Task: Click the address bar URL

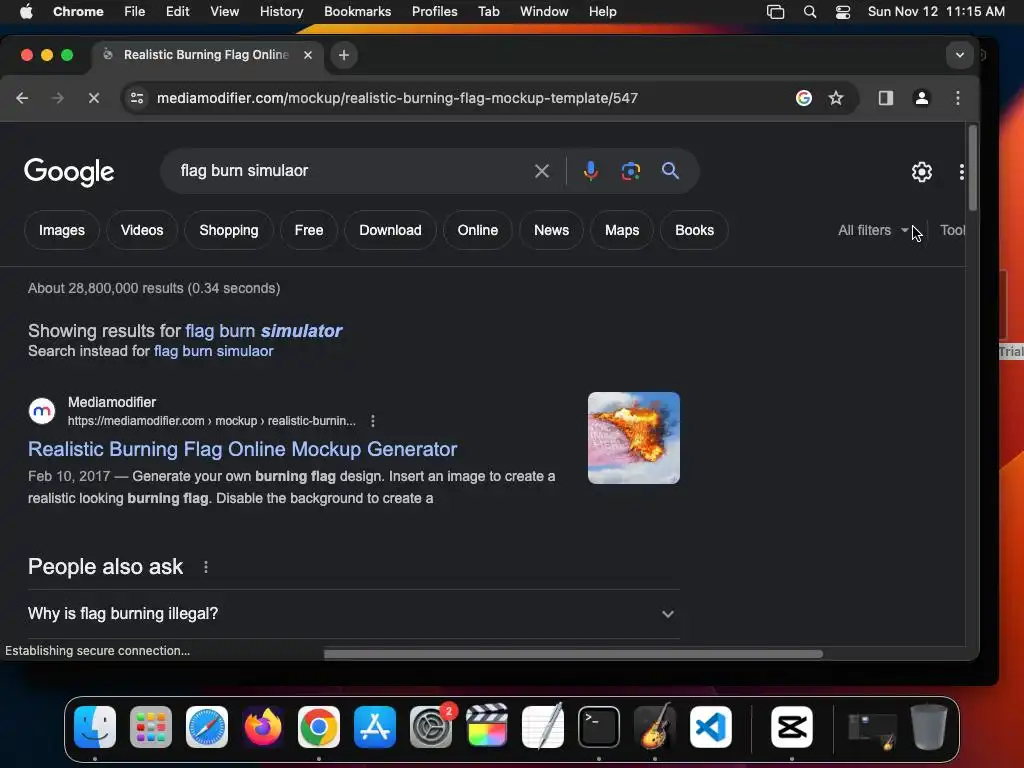Action: (x=397, y=98)
